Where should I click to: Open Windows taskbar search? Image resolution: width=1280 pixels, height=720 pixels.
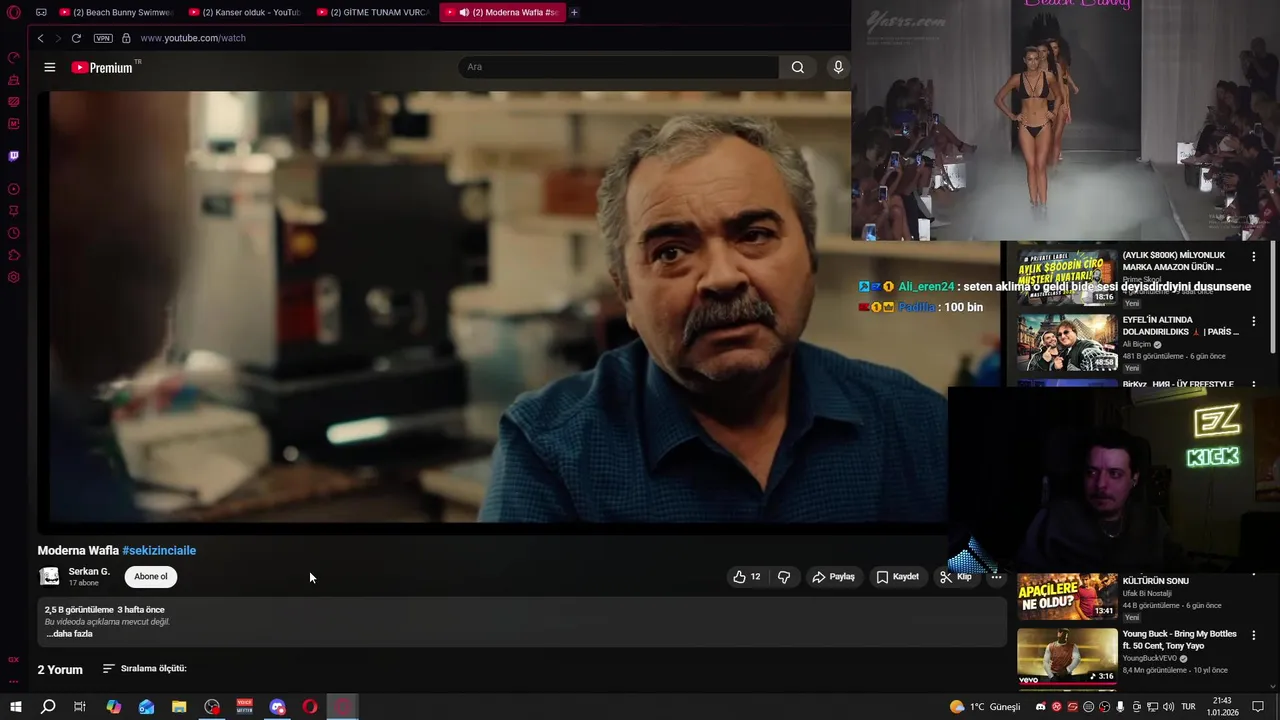[x=47, y=707]
